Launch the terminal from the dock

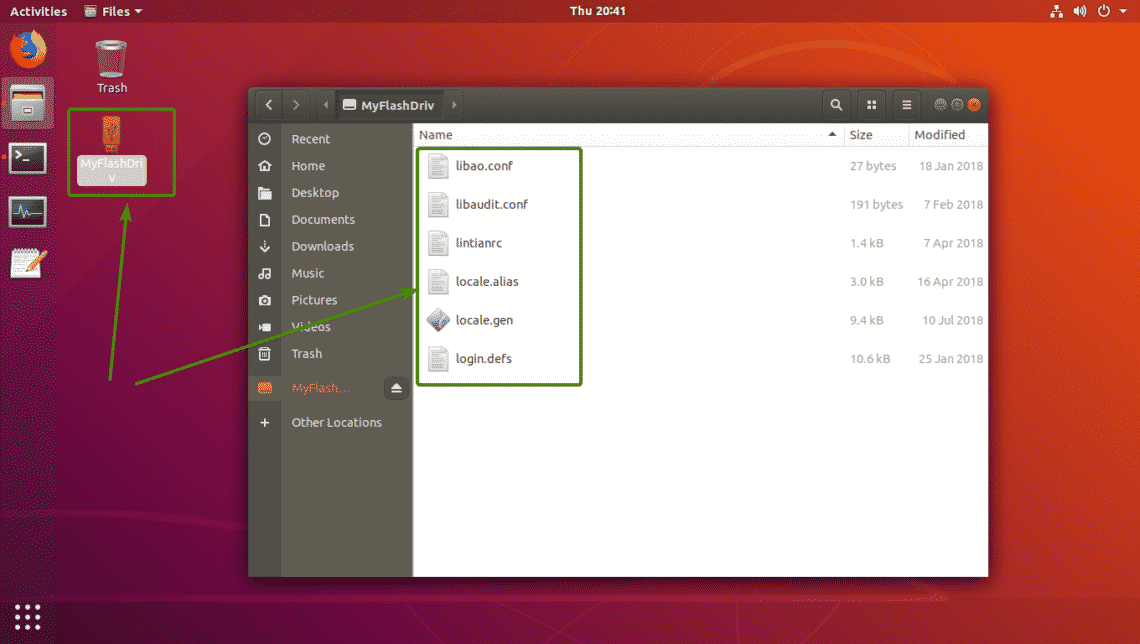(x=27, y=158)
